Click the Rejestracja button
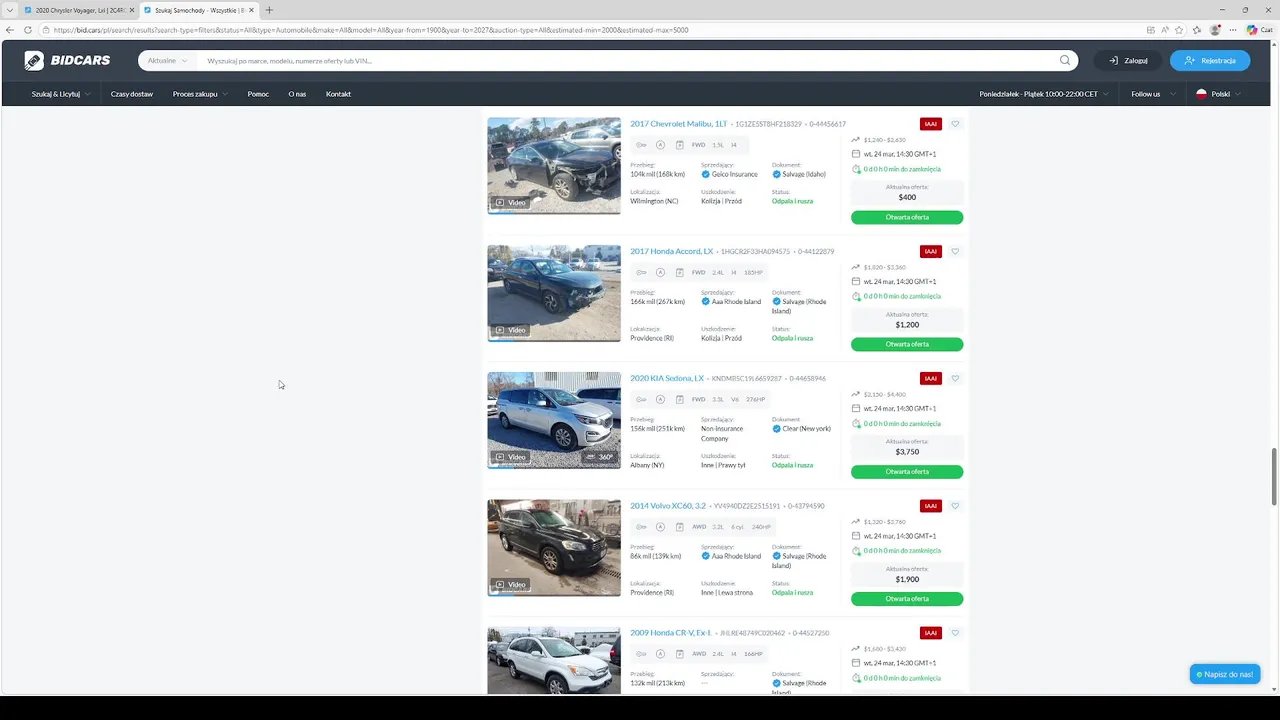 1210,60
